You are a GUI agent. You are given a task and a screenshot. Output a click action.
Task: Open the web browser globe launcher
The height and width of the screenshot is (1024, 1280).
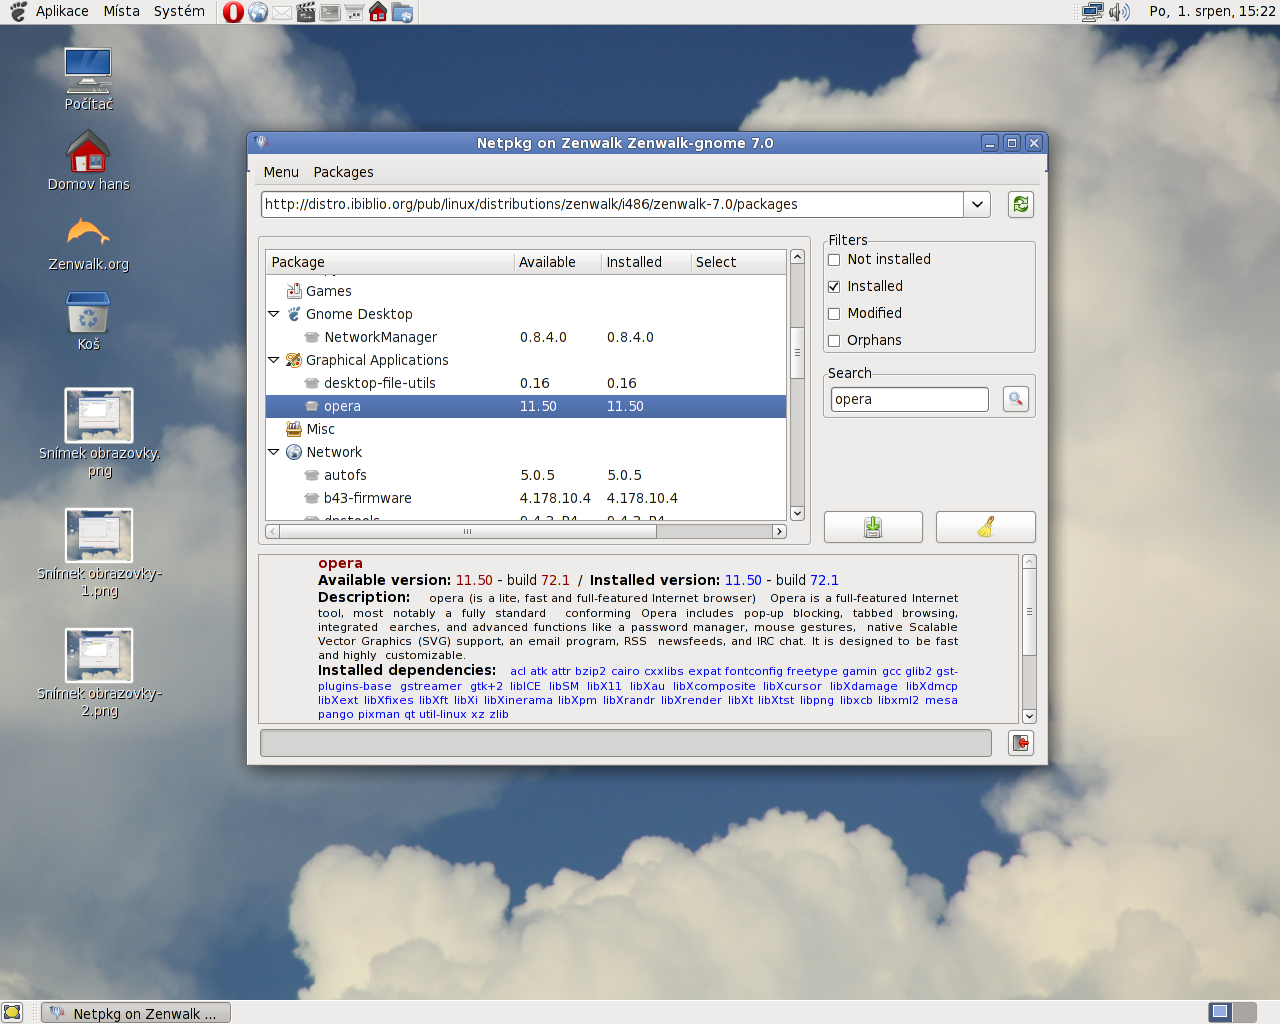[x=258, y=12]
